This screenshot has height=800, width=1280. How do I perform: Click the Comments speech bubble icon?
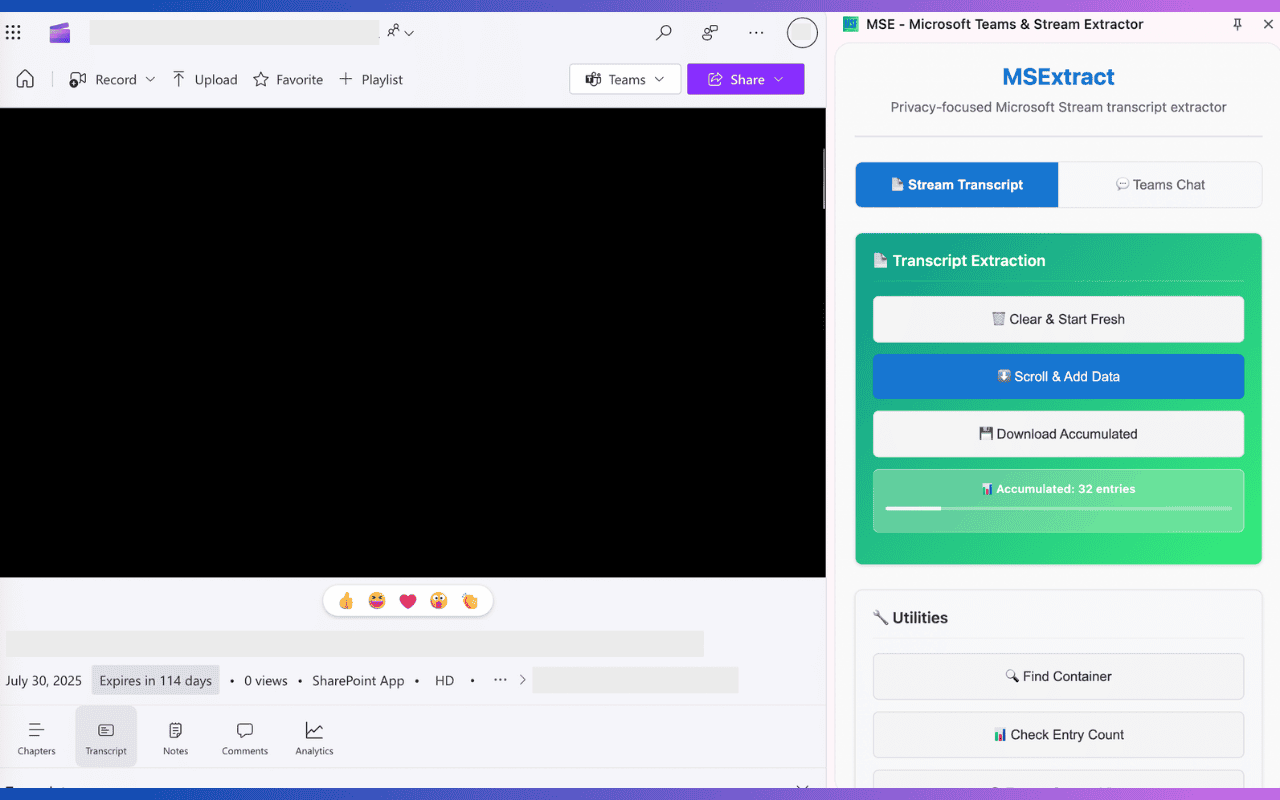point(244,730)
